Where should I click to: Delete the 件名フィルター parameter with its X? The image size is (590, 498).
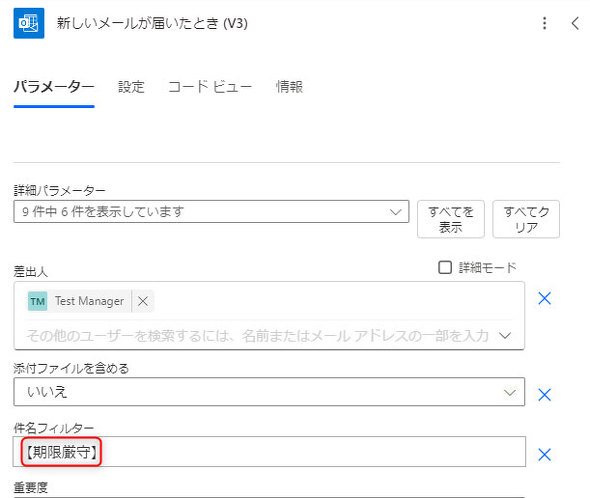[x=544, y=455]
